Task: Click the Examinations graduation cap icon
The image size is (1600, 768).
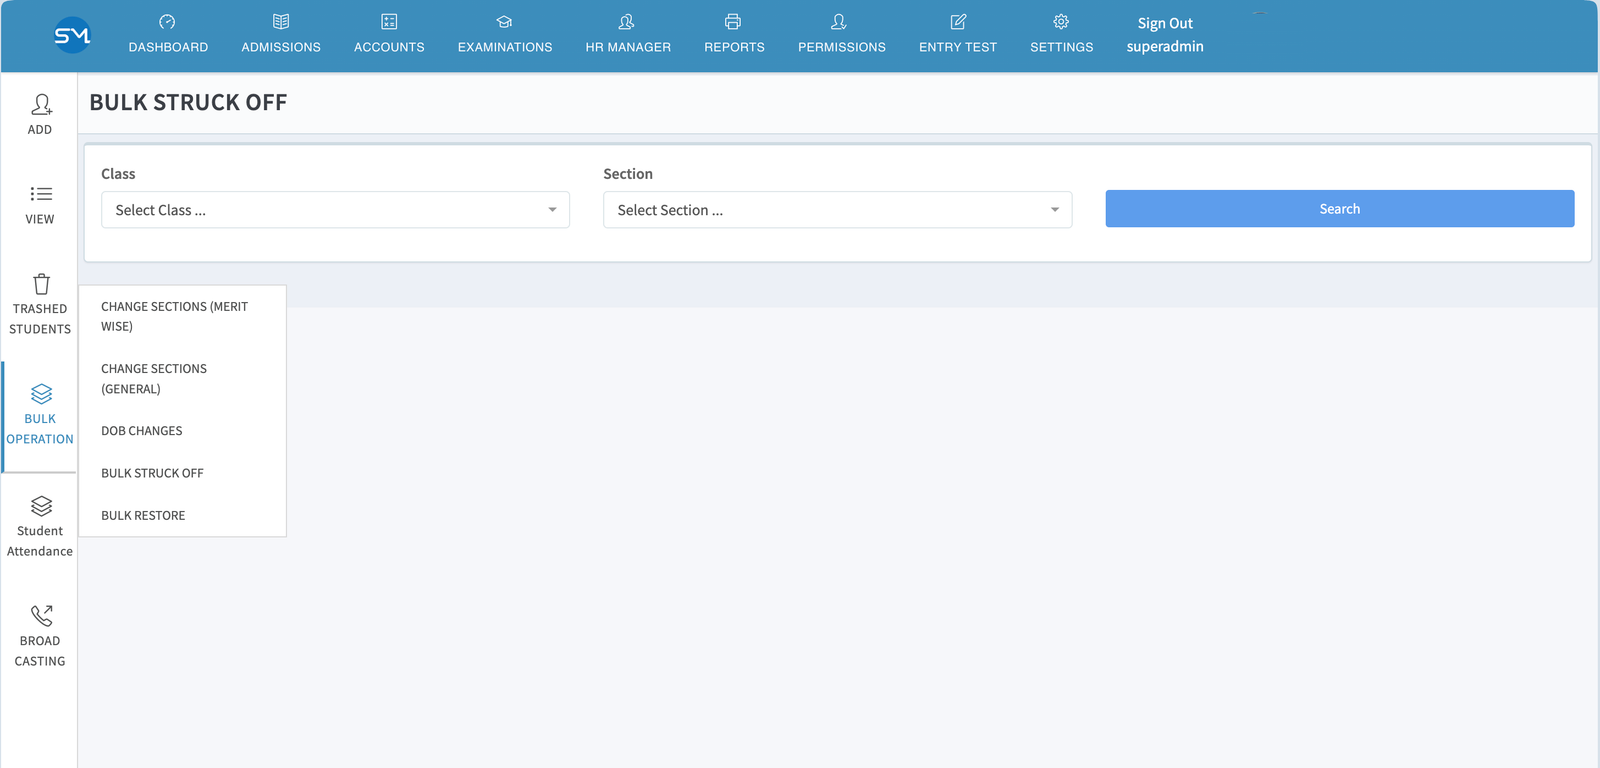Action: [505, 22]
